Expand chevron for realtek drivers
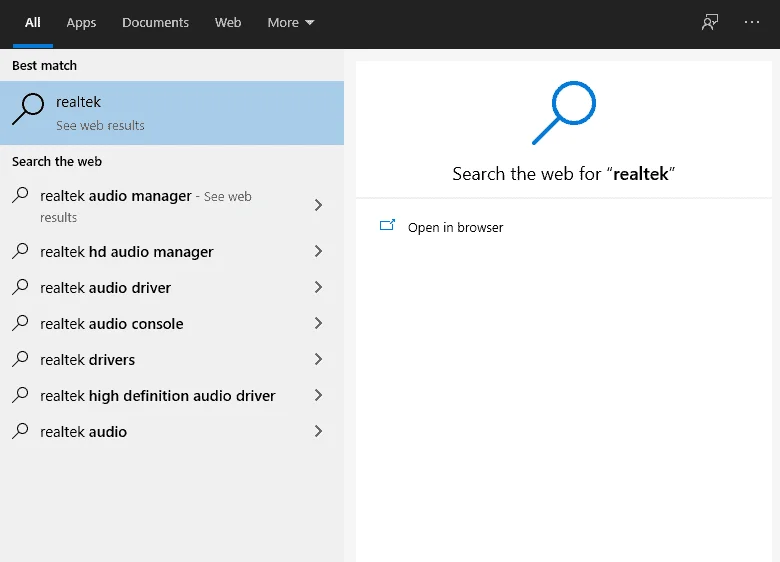Screen dimensions: 780x562 tap(318, 359)
